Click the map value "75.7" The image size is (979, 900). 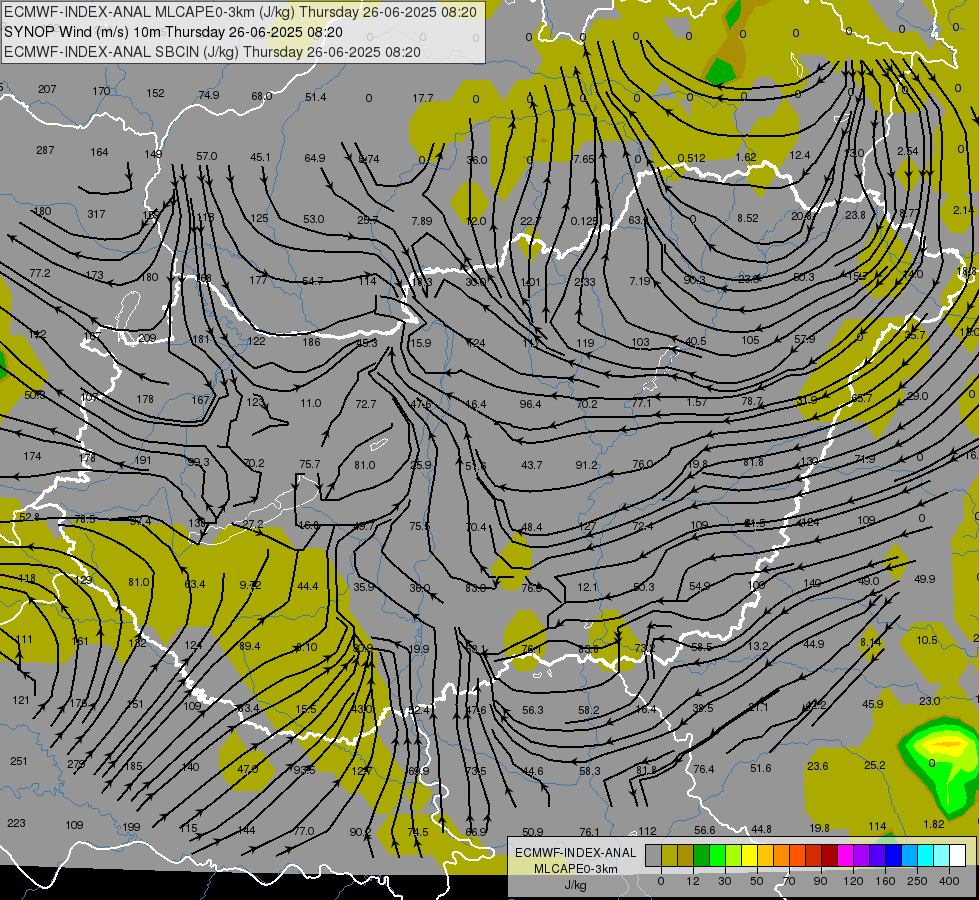(x=309, y=465)
